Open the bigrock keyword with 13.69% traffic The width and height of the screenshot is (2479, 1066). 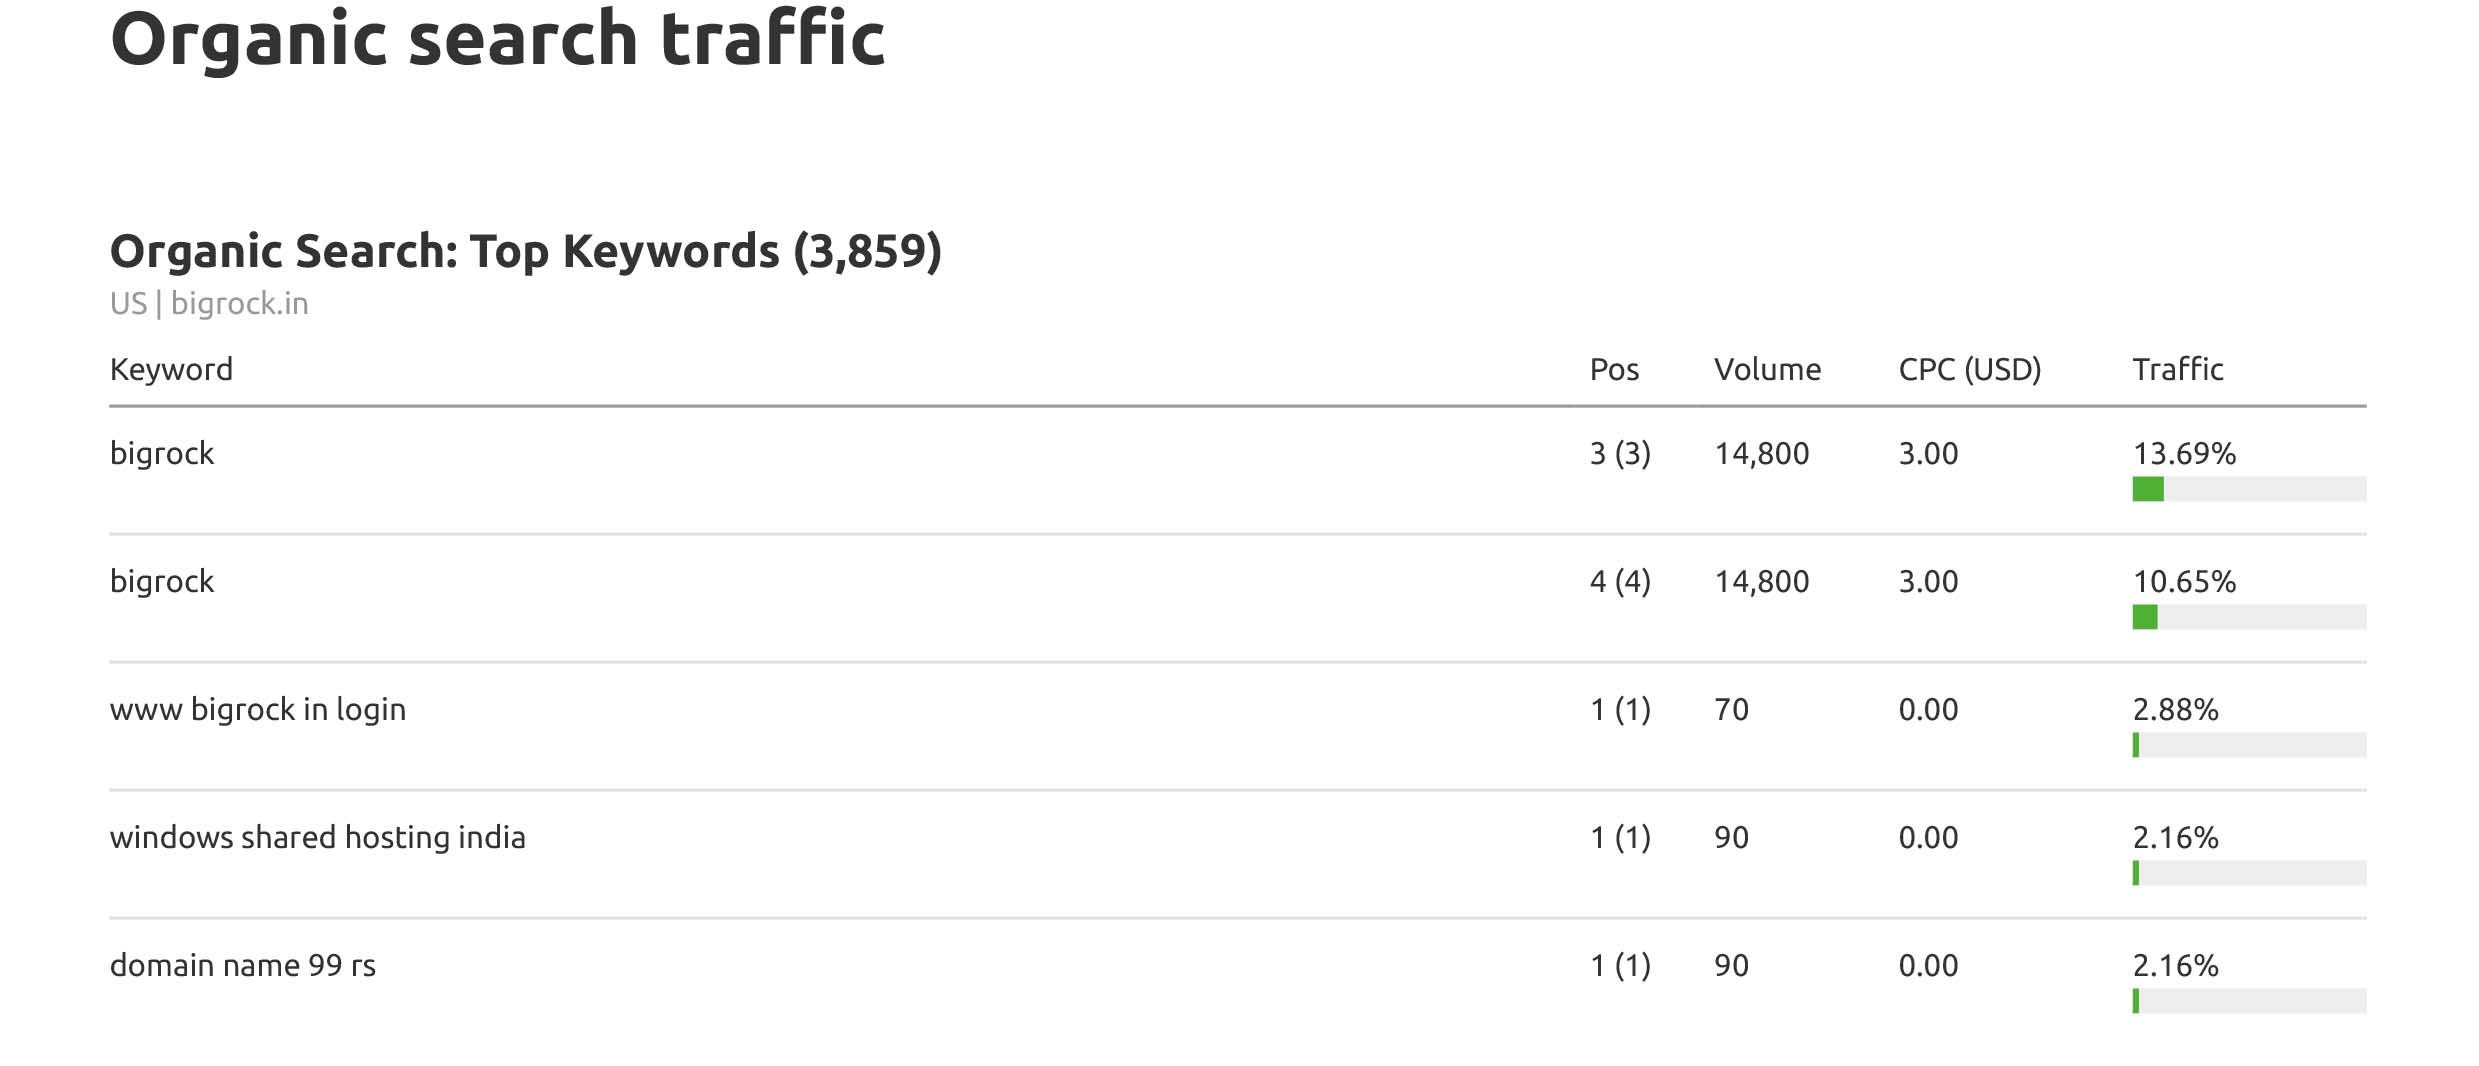tap(162, 454)
